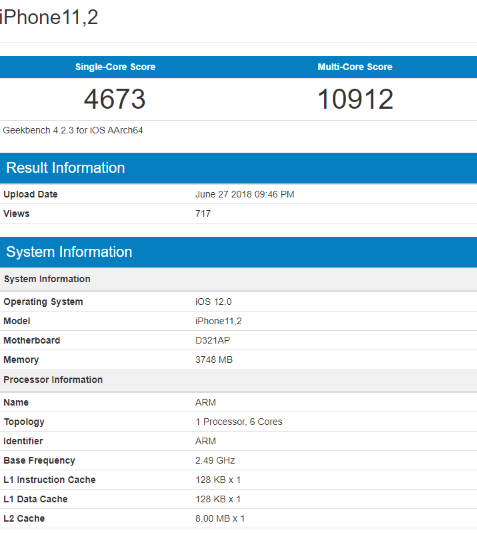
Task: Click the L2 Cache label
Action: [24, 518]
